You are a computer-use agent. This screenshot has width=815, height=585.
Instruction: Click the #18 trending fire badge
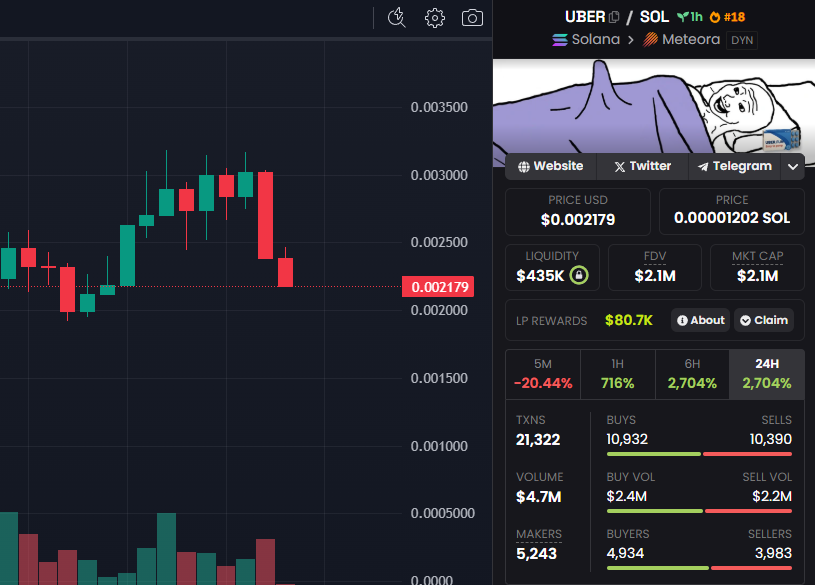pos(728,17)
